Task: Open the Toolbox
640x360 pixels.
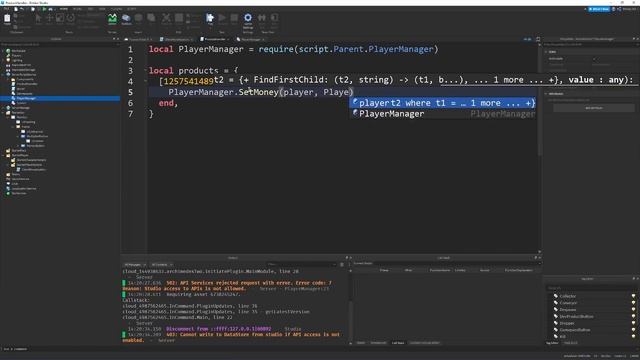Action: 126,18
